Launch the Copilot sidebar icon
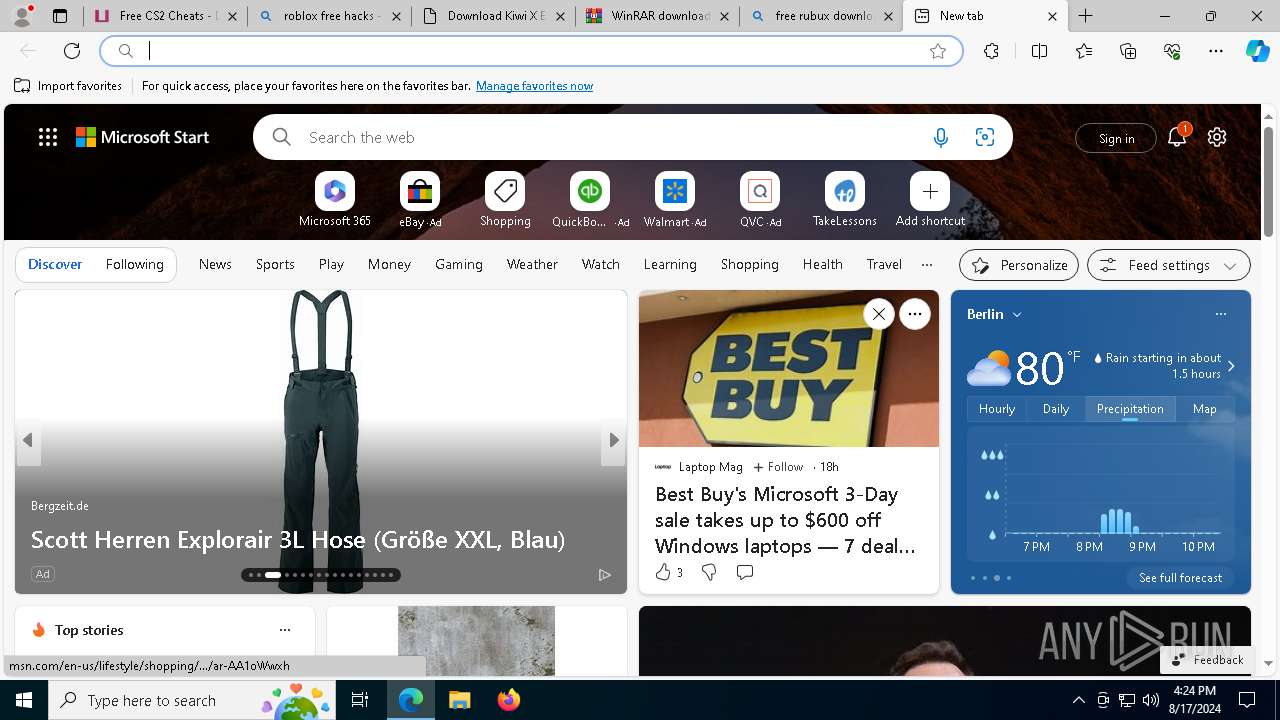The width and height of the screenshot is (1280, 720). click(x=1258, y=51)
